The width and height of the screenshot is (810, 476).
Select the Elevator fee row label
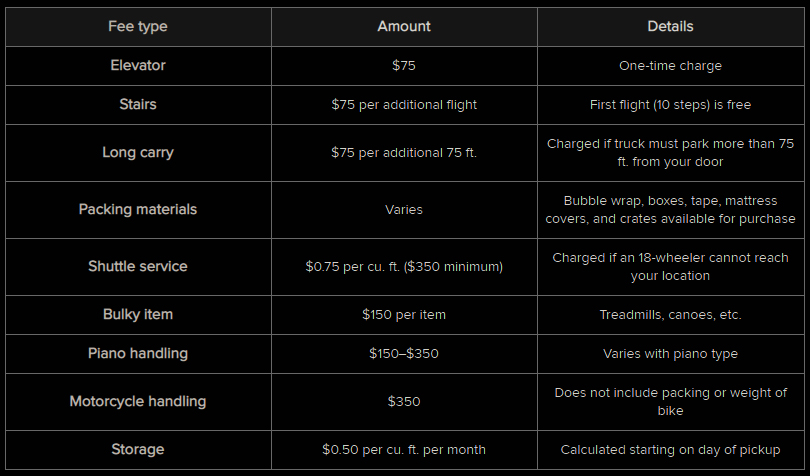pos(138,66)
